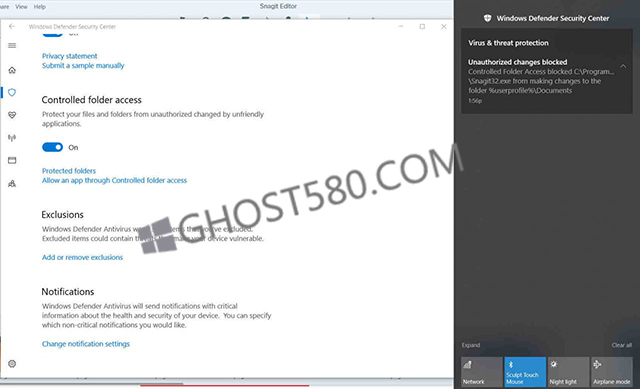
Task: Open Family options icon
Action: (x=12, y=184)
